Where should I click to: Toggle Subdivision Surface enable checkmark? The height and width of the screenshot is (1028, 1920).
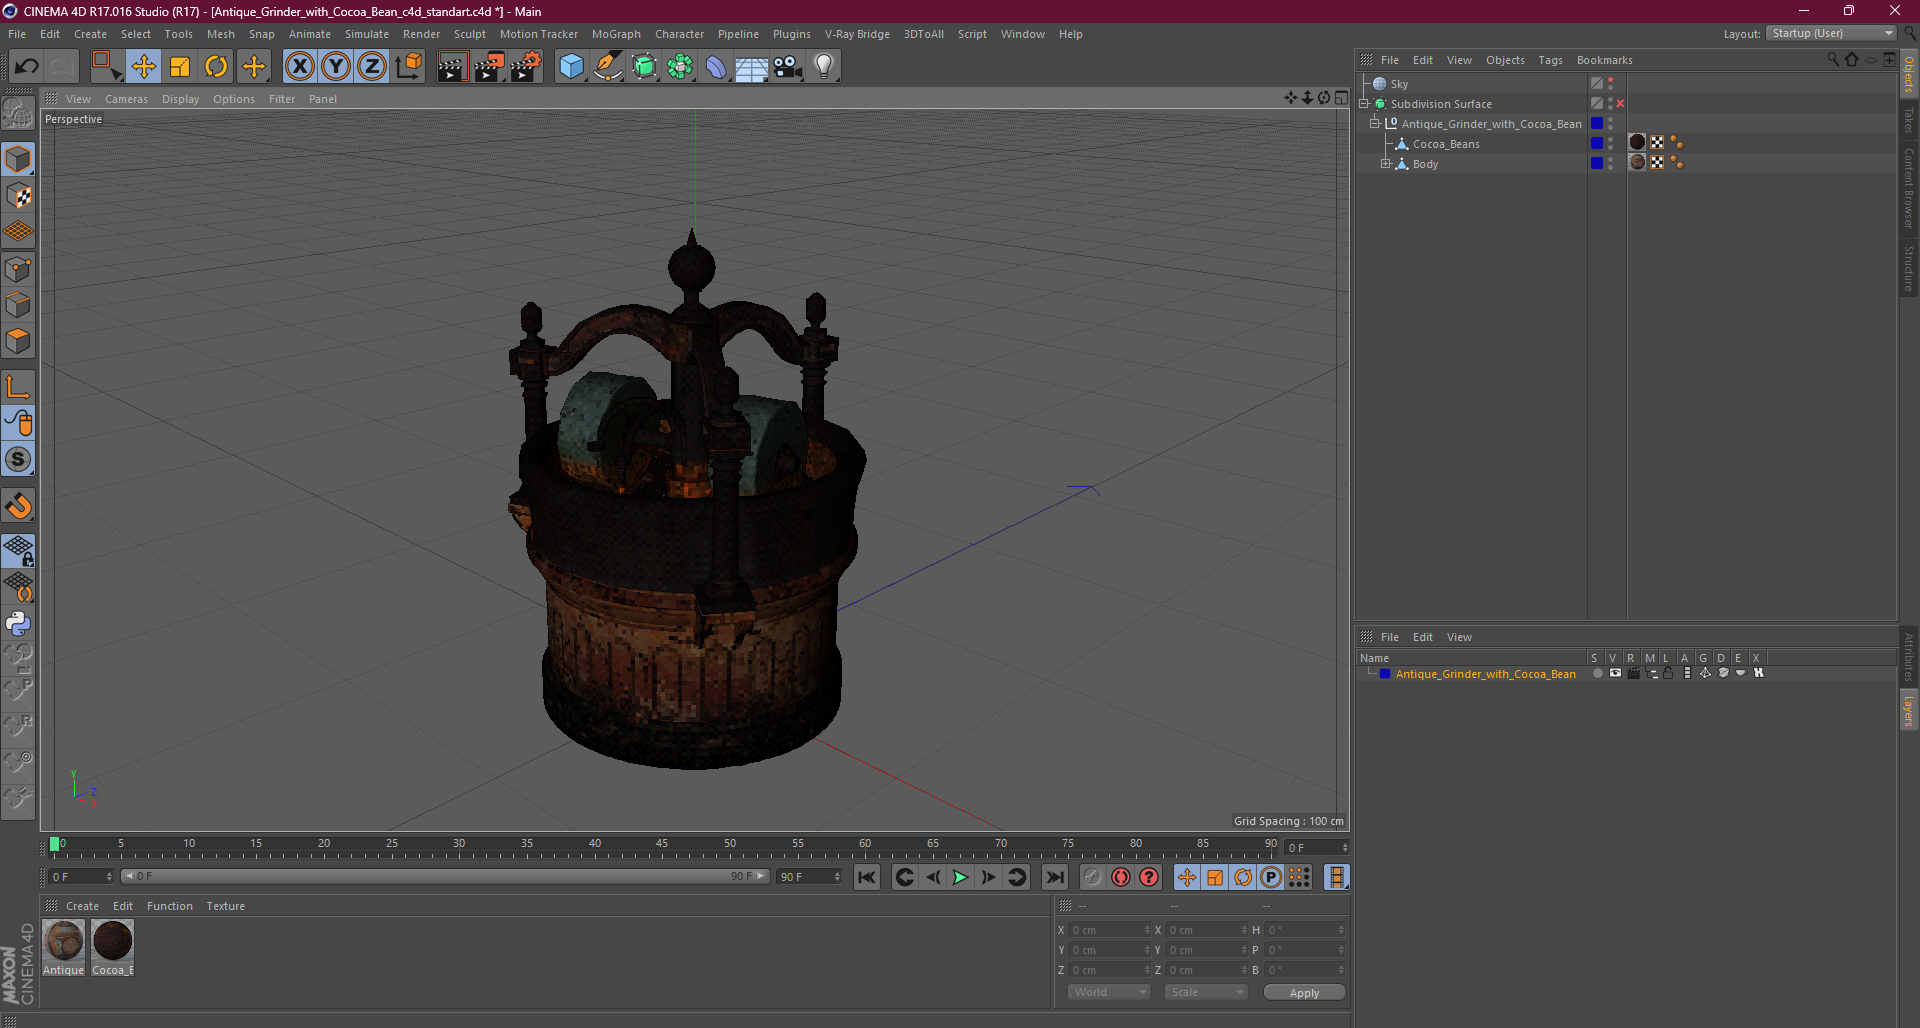pyautogui.click(x=1620, y=104)
